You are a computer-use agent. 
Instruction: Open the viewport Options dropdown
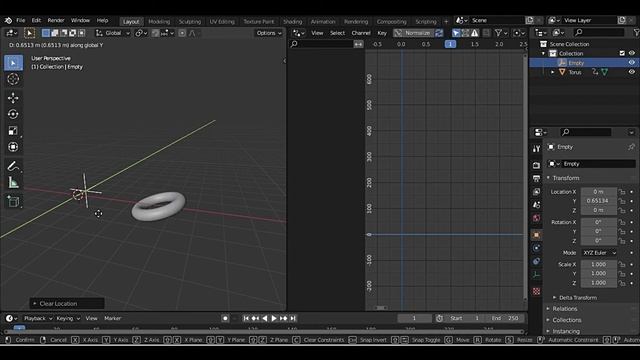pos(269,33)
